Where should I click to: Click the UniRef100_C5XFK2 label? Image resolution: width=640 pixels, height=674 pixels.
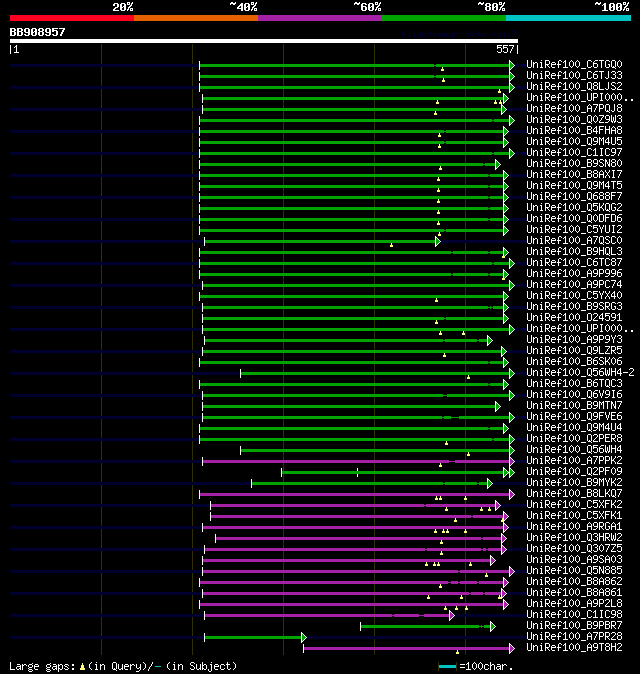click(x=574, y=505)
